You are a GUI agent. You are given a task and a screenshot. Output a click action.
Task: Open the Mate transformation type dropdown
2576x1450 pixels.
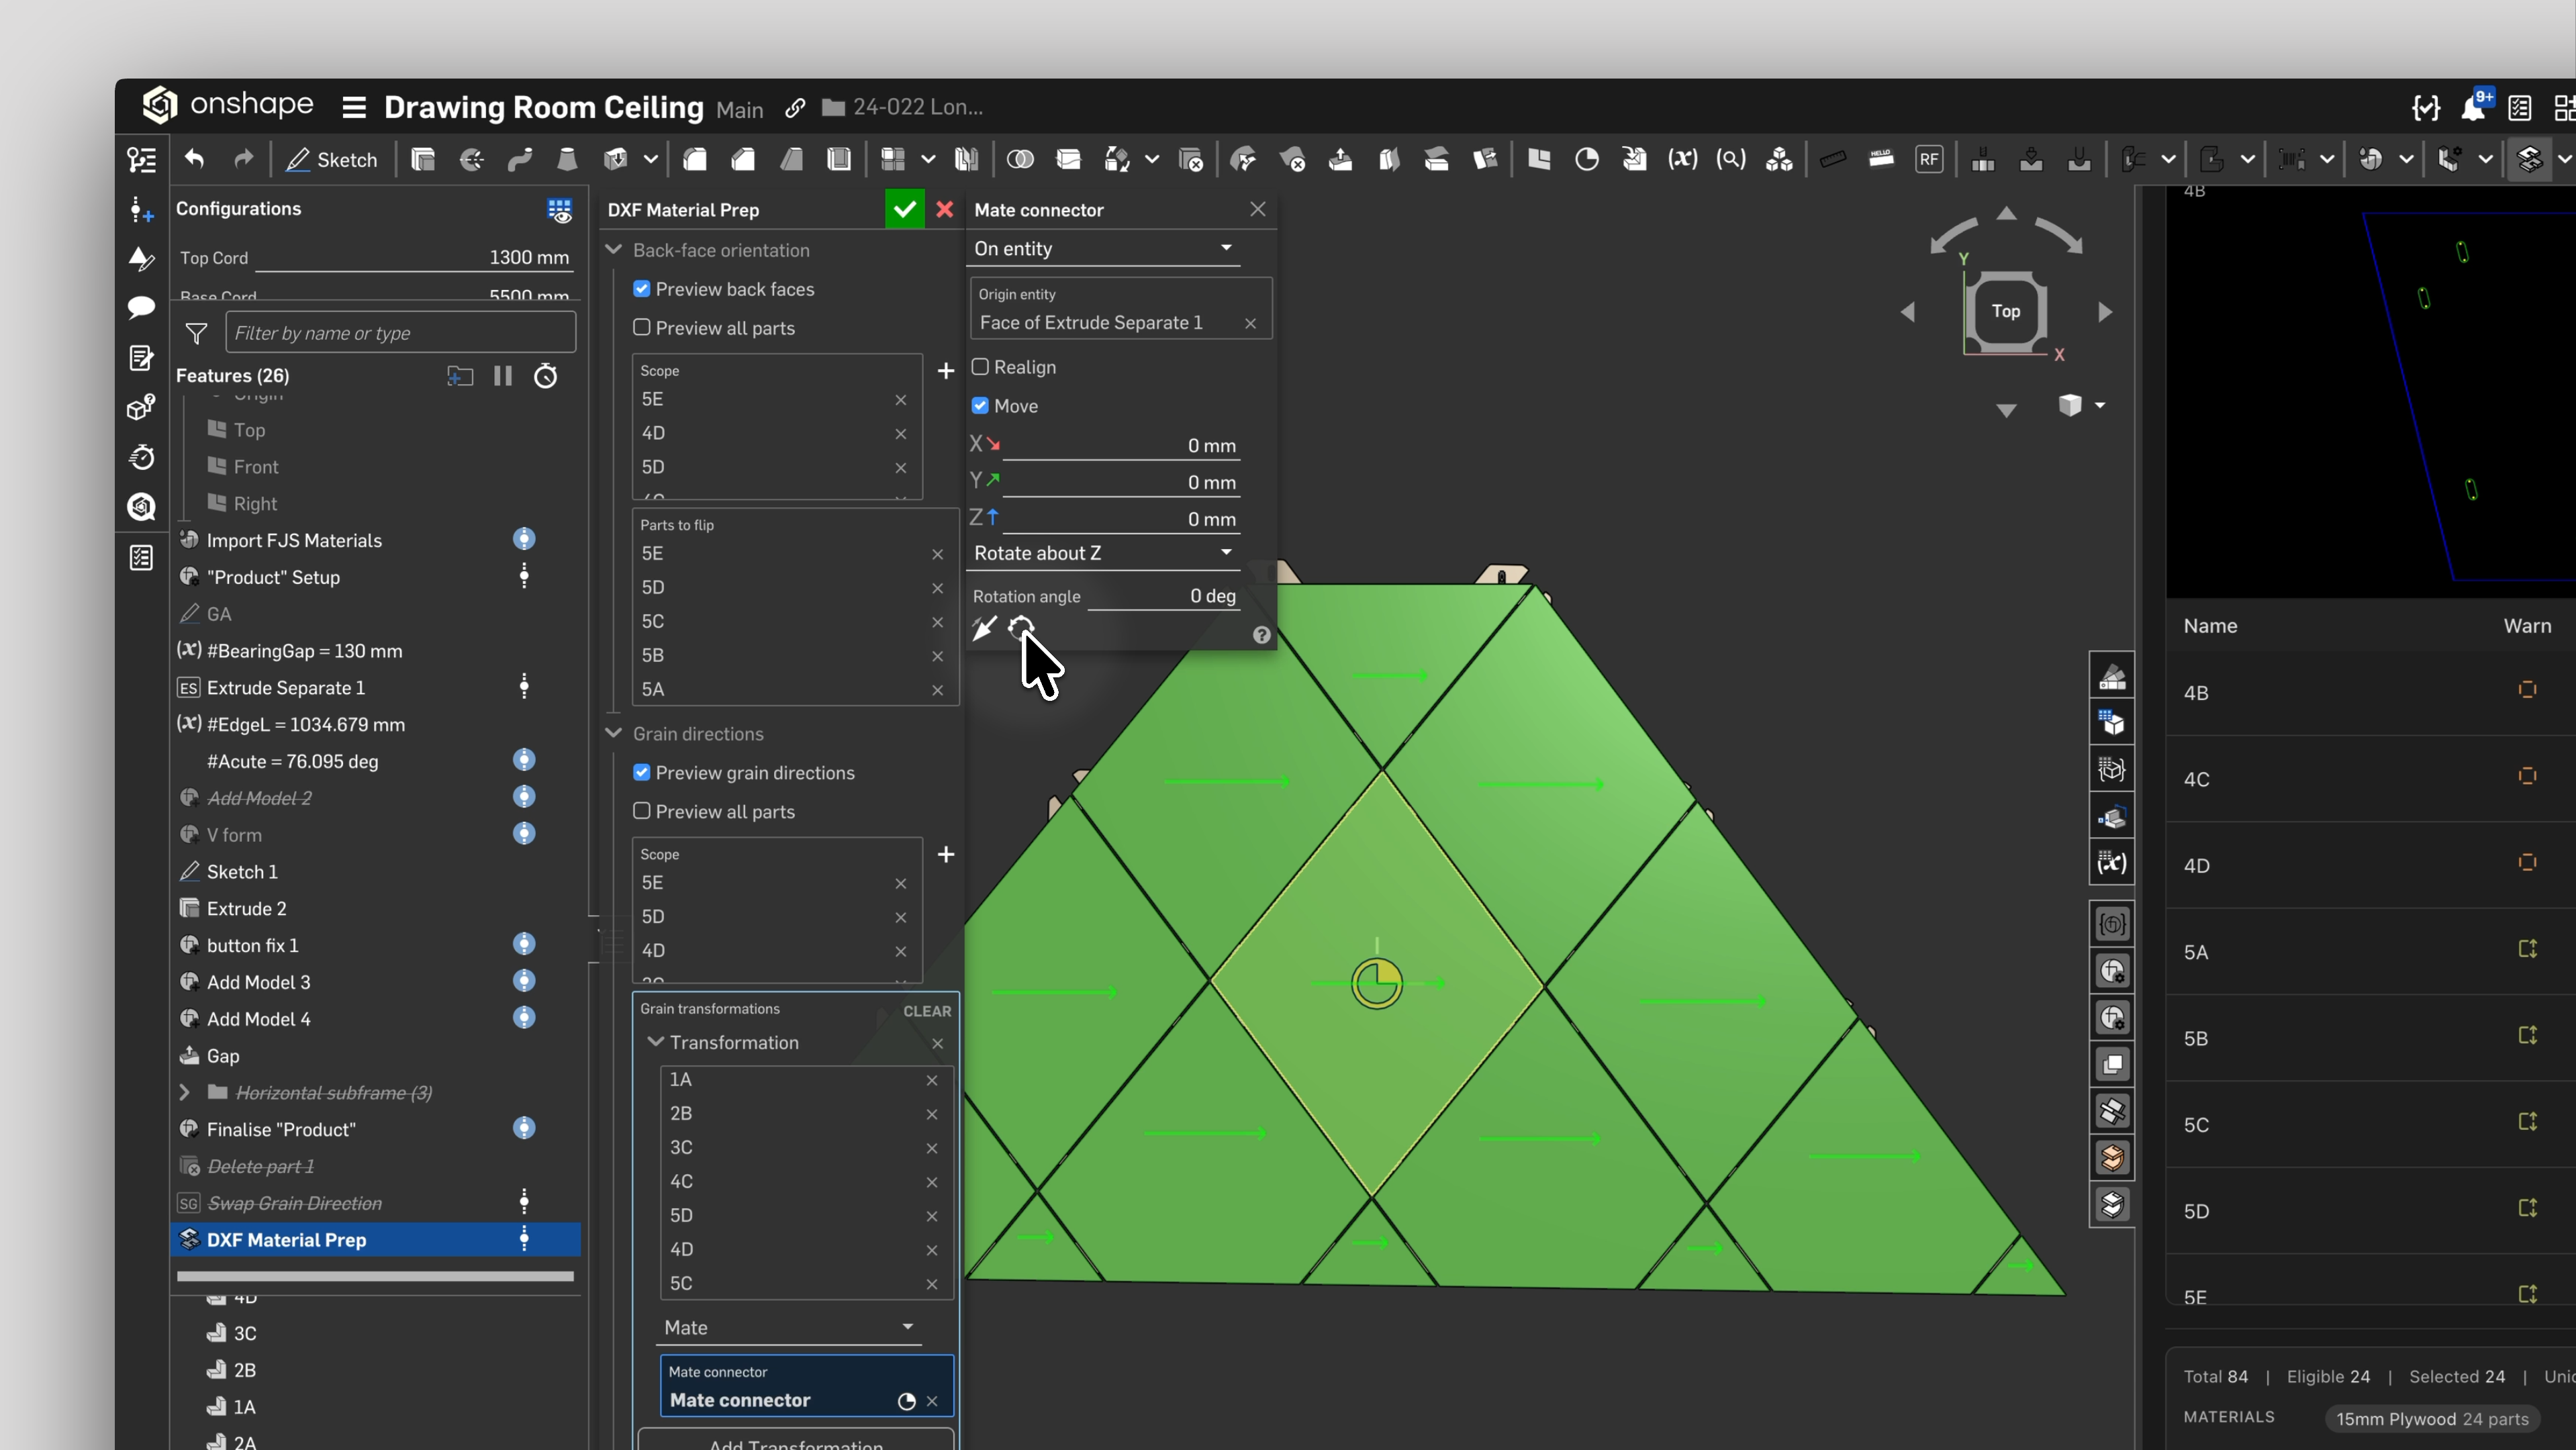[790, 1328]
